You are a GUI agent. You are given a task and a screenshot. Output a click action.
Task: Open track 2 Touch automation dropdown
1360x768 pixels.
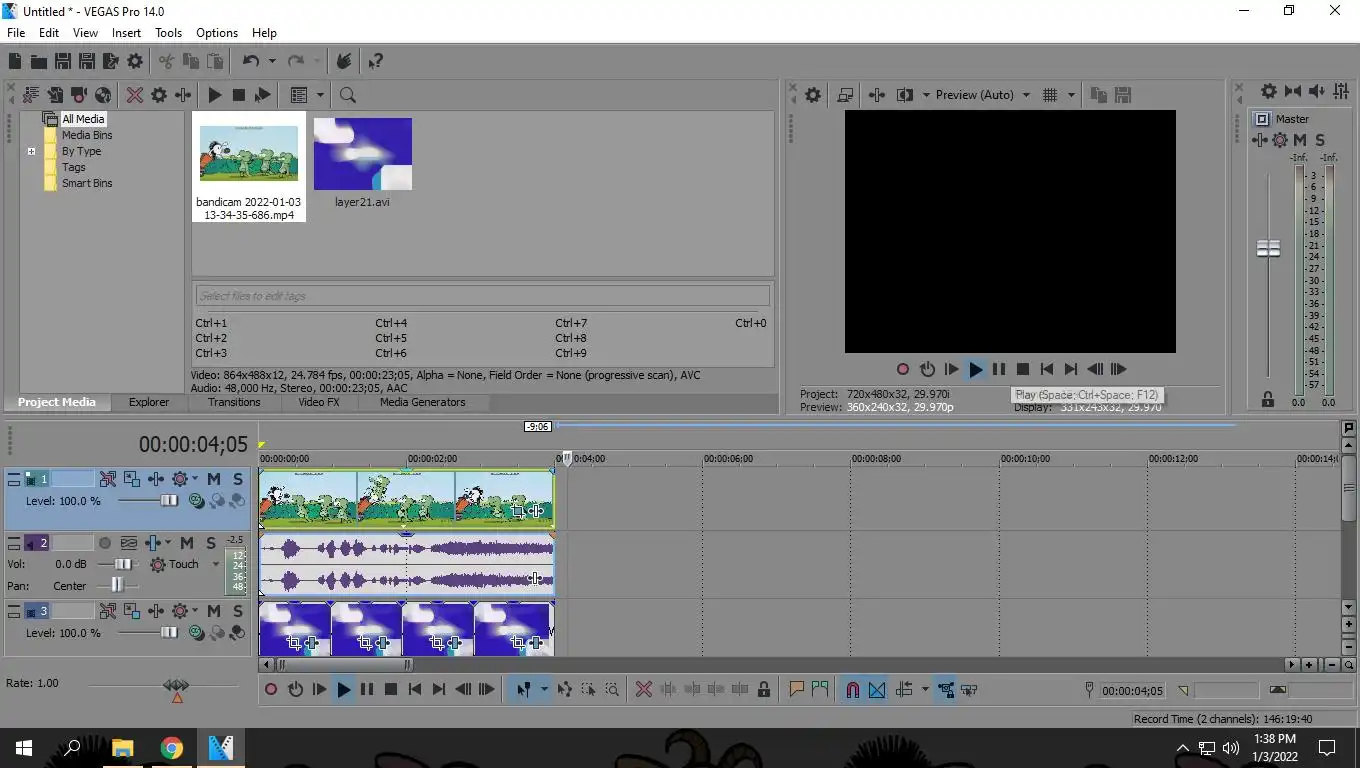(x=215, y=564)
